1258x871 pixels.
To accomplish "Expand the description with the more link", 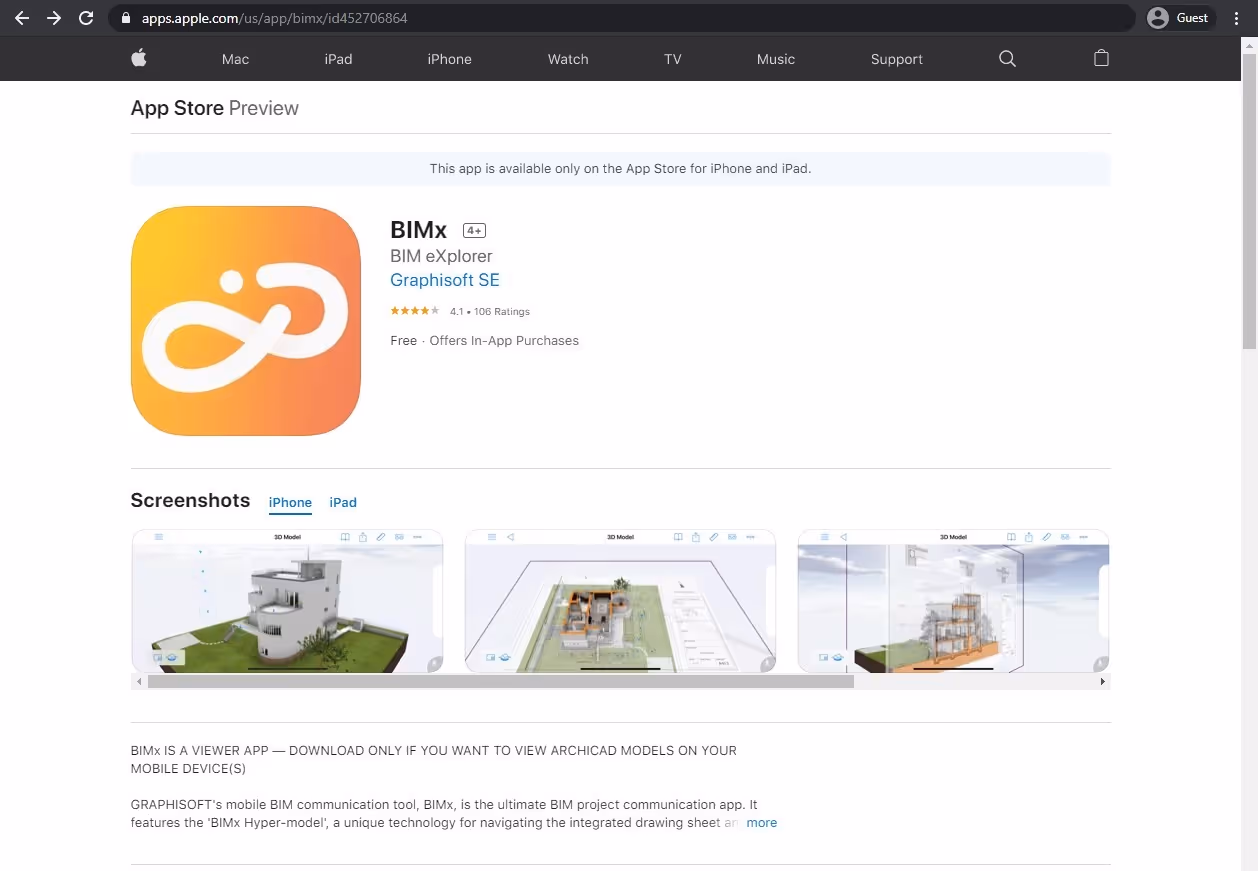I will pos(762,822).
